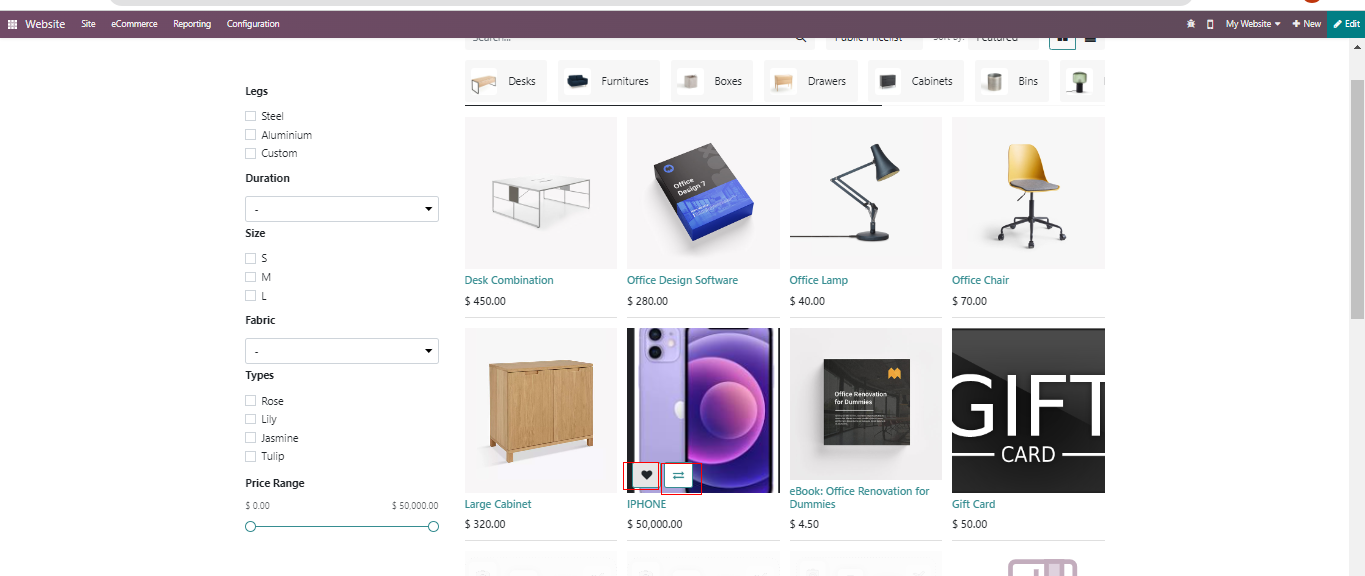This screenshot has width=1365, height=576.
Task: Open the Configuration menu
Action: (x=253, y=24)
